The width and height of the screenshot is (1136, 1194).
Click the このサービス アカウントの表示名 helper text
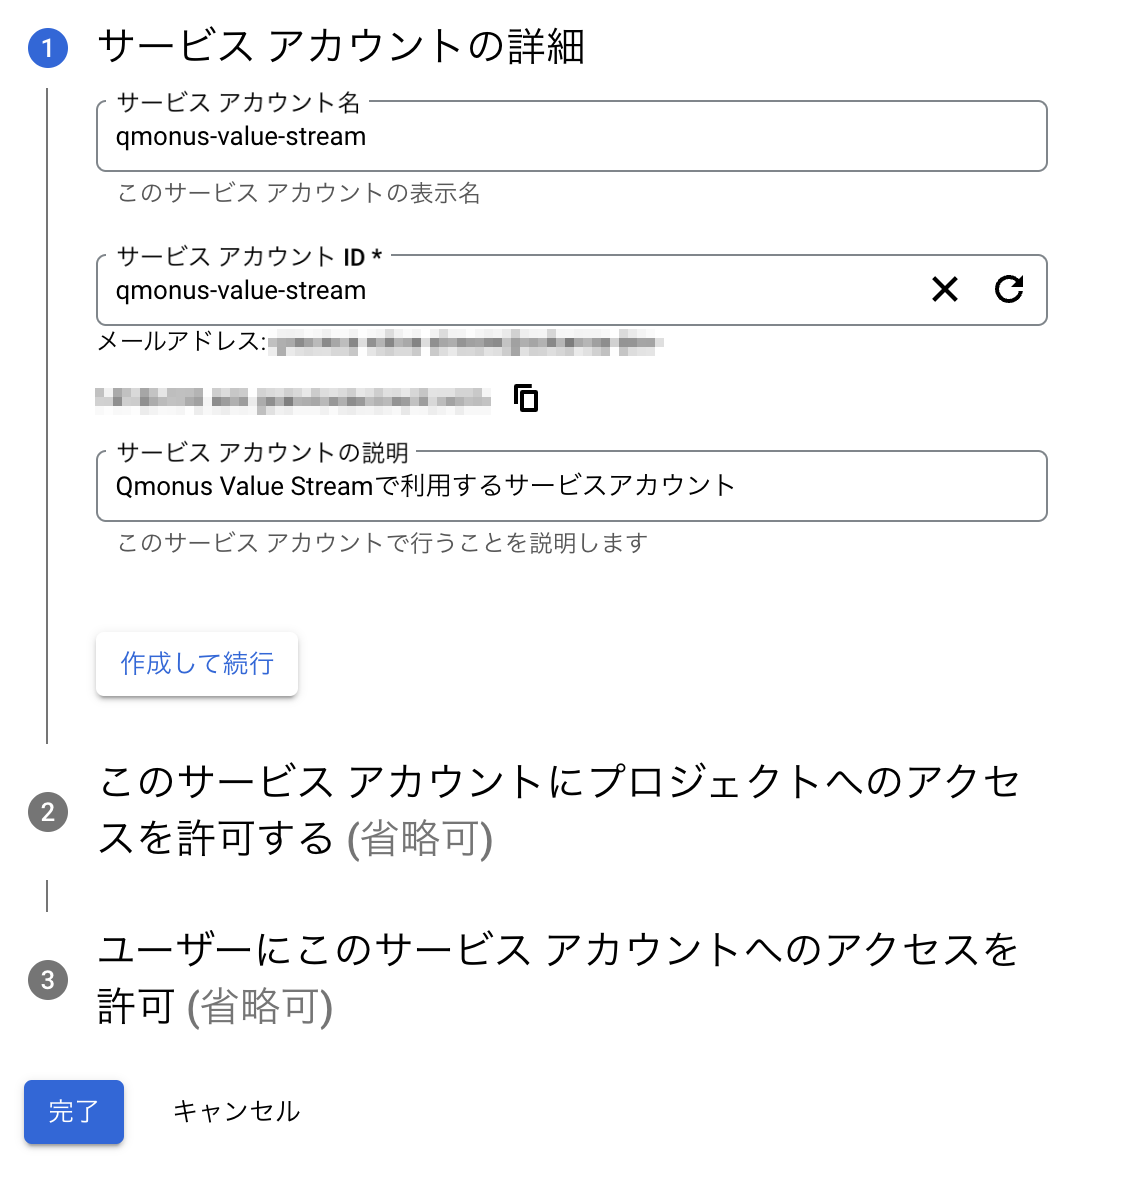[x=298, y=193]
